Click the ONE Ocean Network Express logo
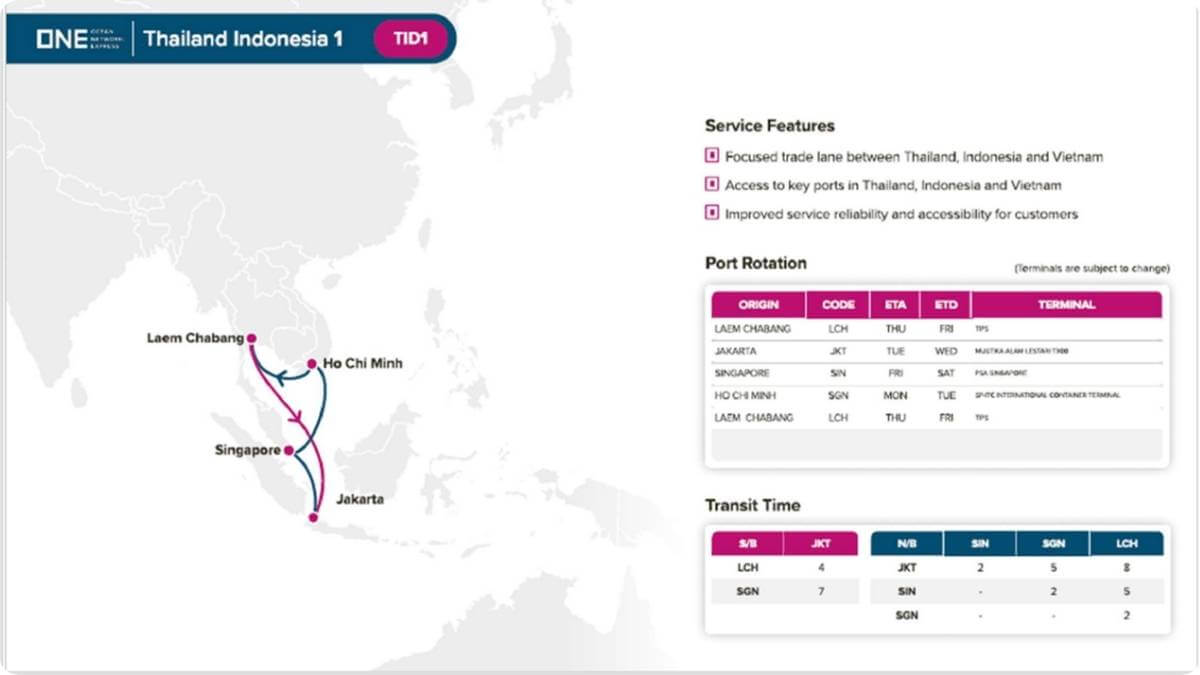Viewport: 1200px width, 675px height. [78, 39]
